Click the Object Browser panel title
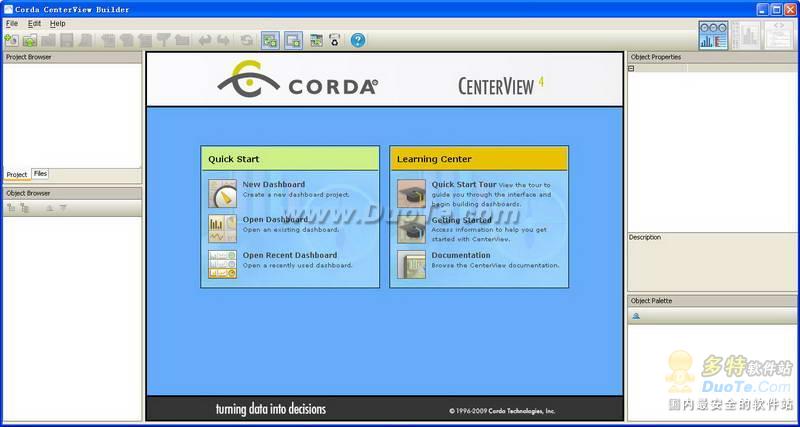Screen dimensions: 800x427 click(x=28, y=193)
